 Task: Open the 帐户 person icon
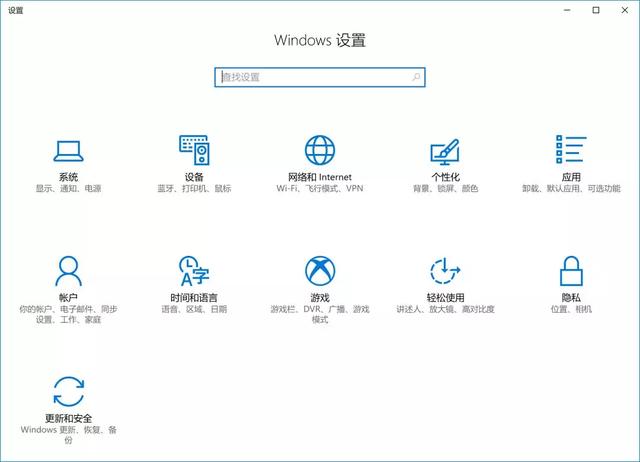(x=68, y=271)
